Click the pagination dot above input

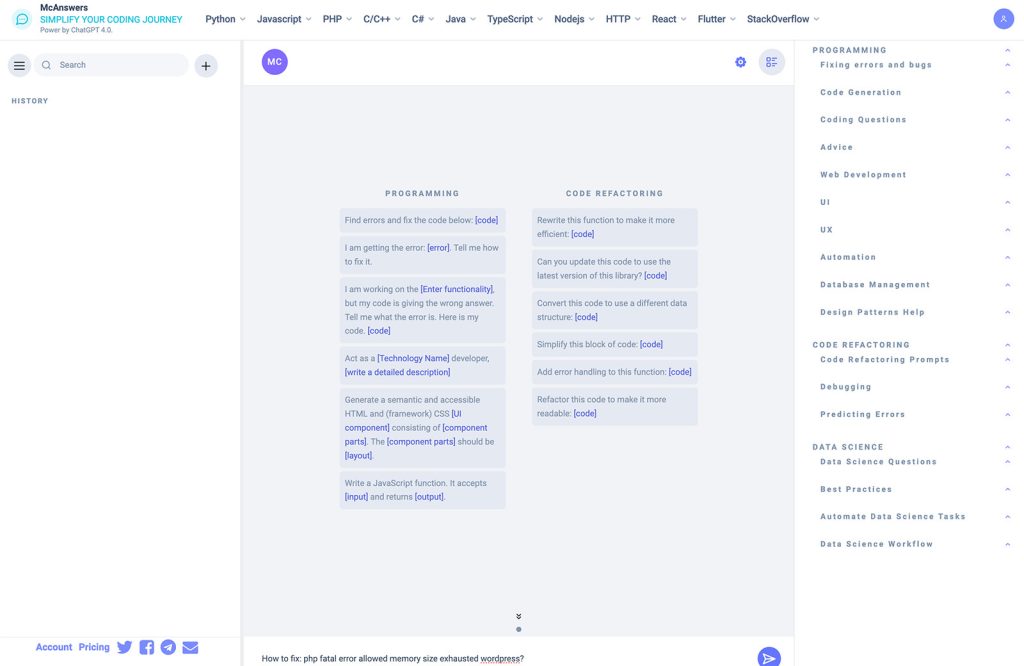pos(519,629)
